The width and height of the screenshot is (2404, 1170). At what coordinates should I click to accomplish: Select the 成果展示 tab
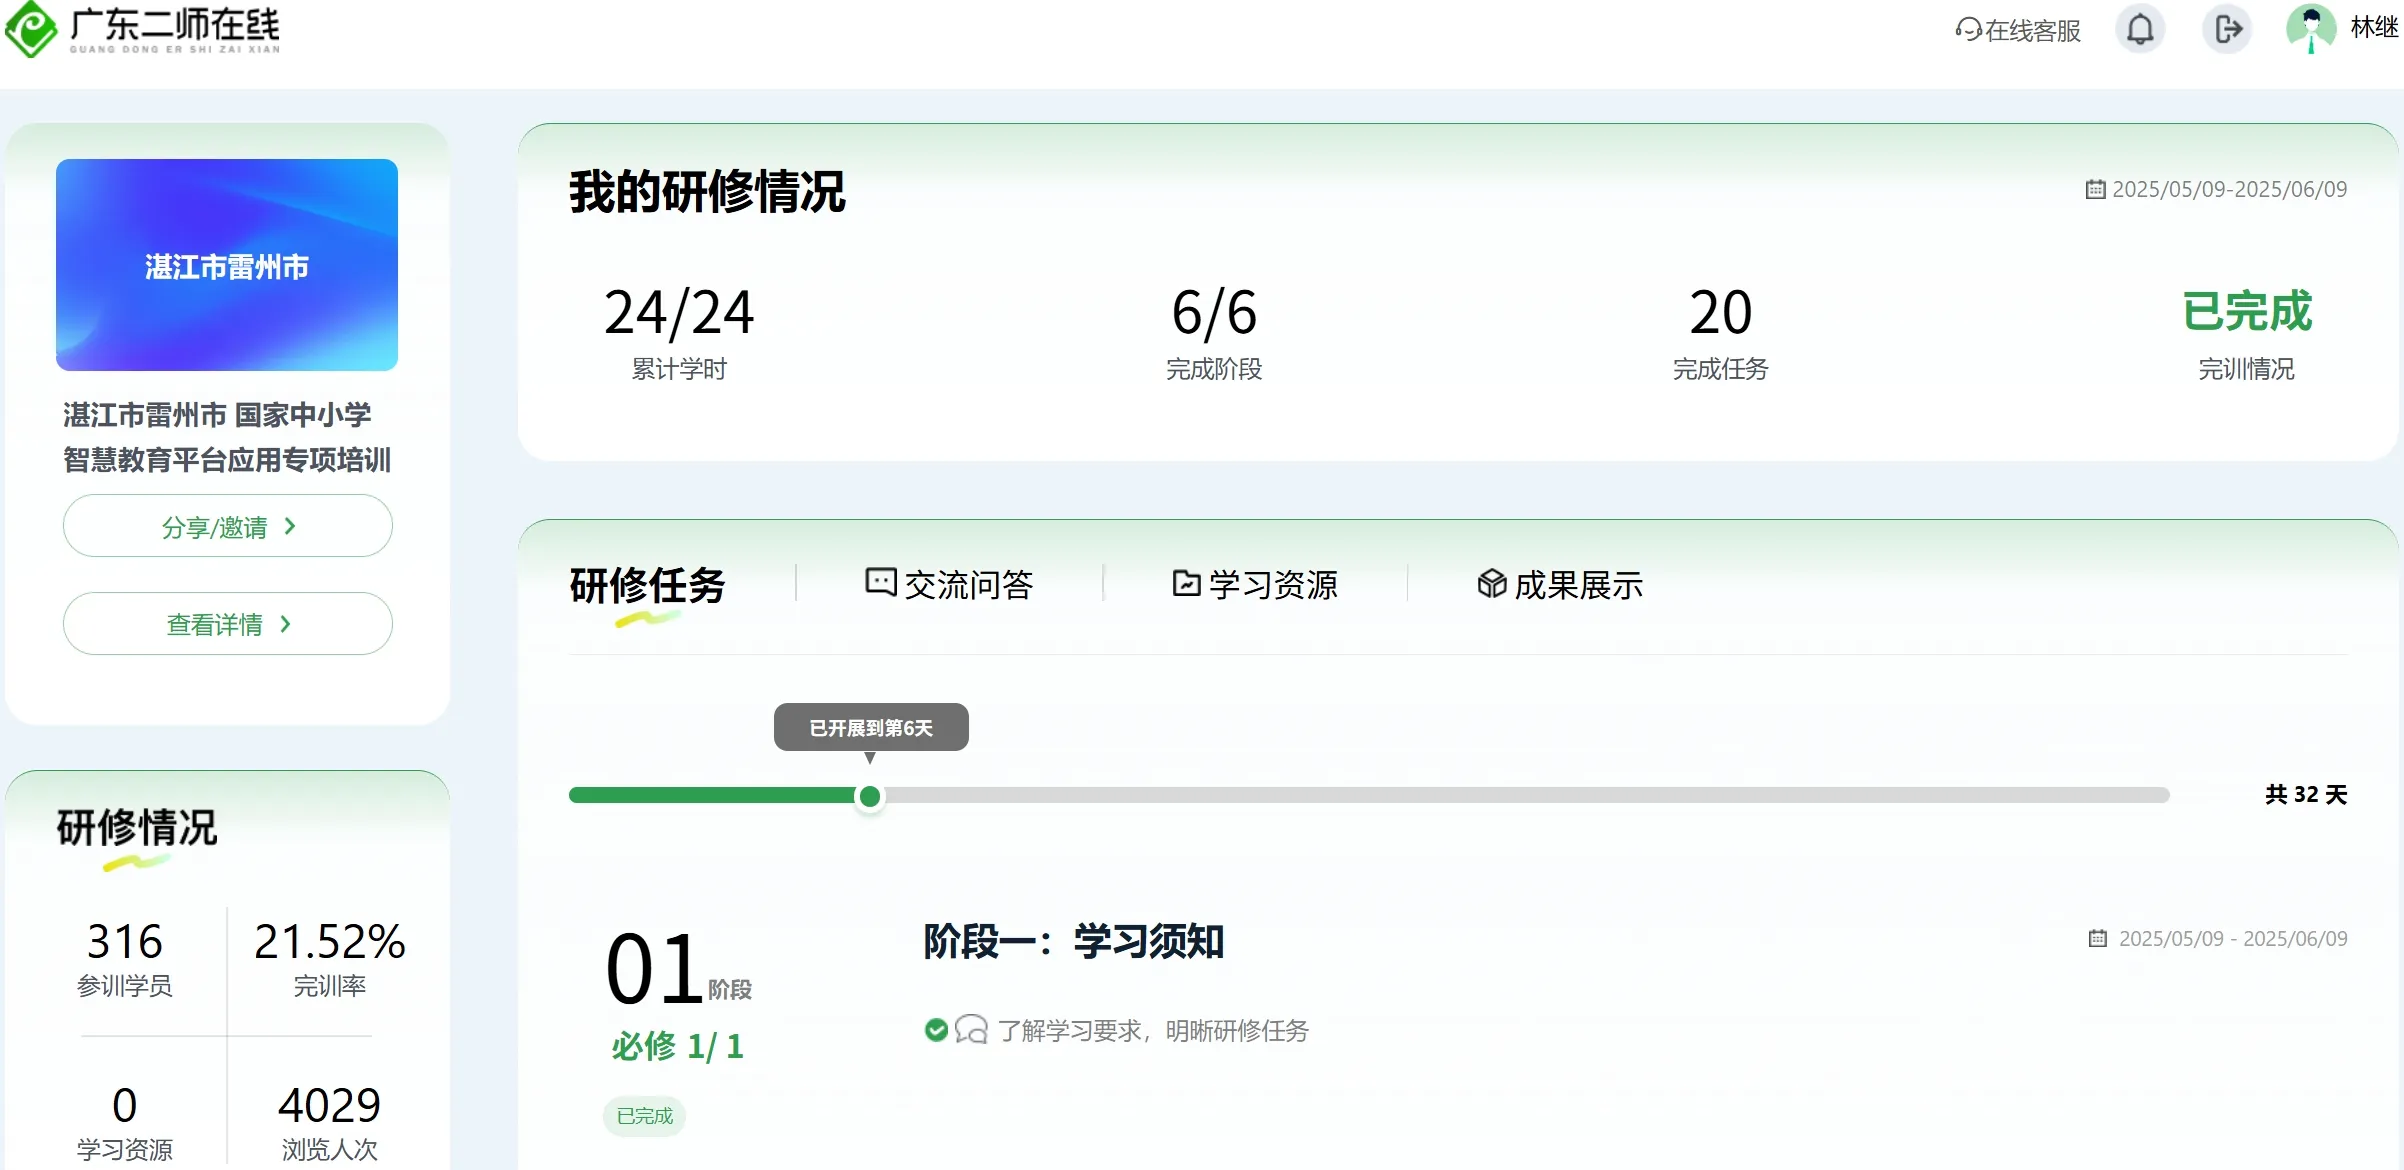[1560, 585]
